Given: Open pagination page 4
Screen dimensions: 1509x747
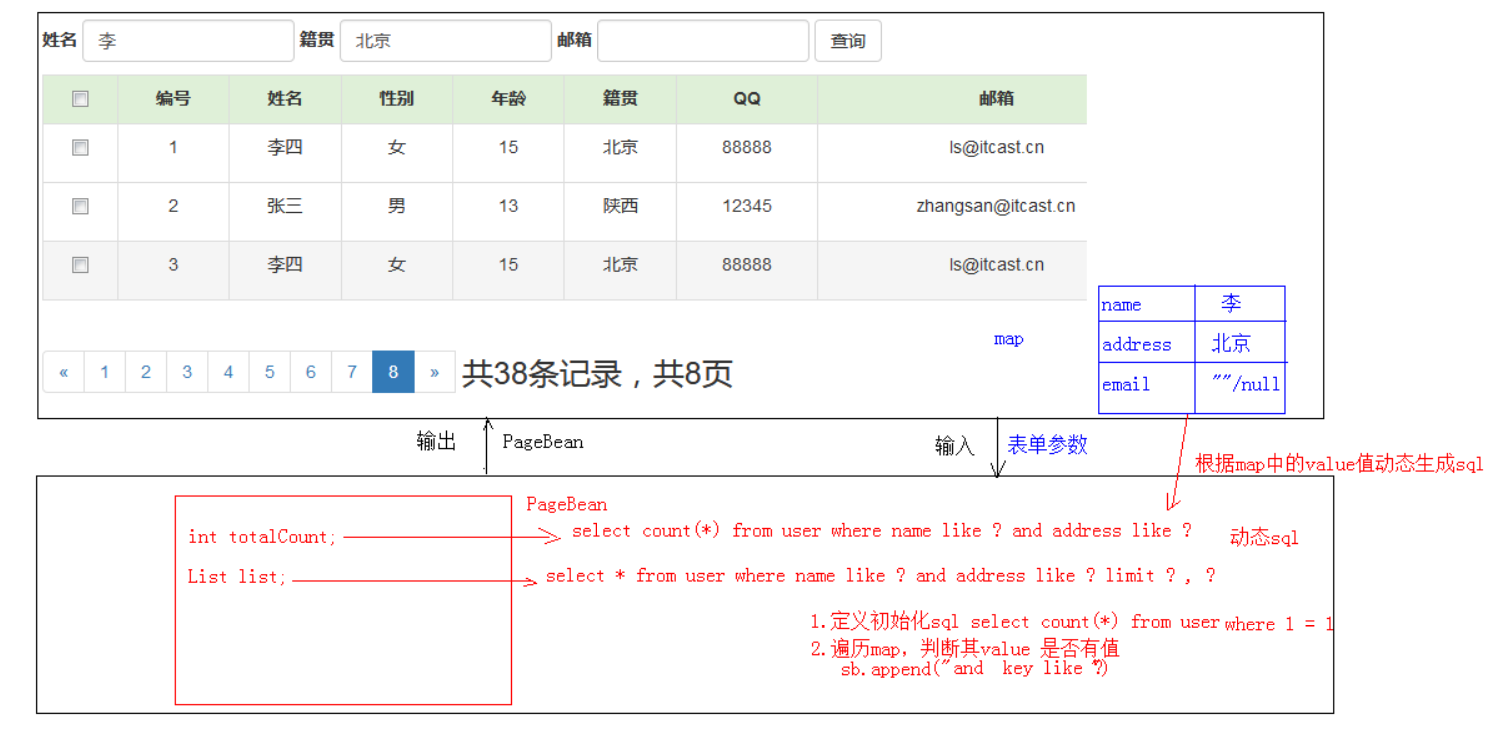Looking at the screenshot, I should pyautogui.click(x=228, y=372).
